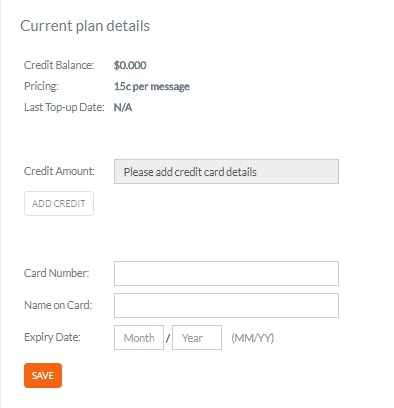This screenshot has height=408, width=394.
Task: Click the 15c per message pricing text
Action: click(x=152, y=87)
